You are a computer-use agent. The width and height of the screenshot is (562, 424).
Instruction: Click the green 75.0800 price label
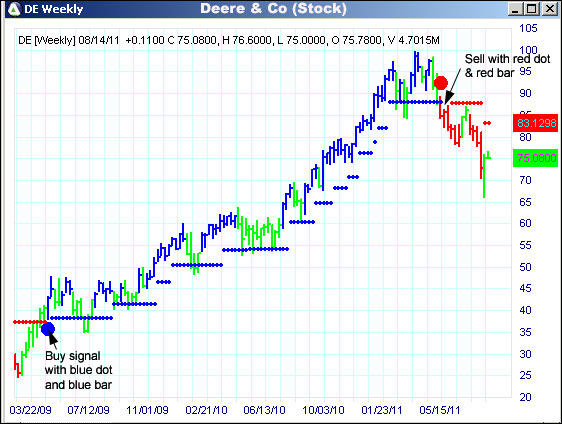click(x=535, y=158)
